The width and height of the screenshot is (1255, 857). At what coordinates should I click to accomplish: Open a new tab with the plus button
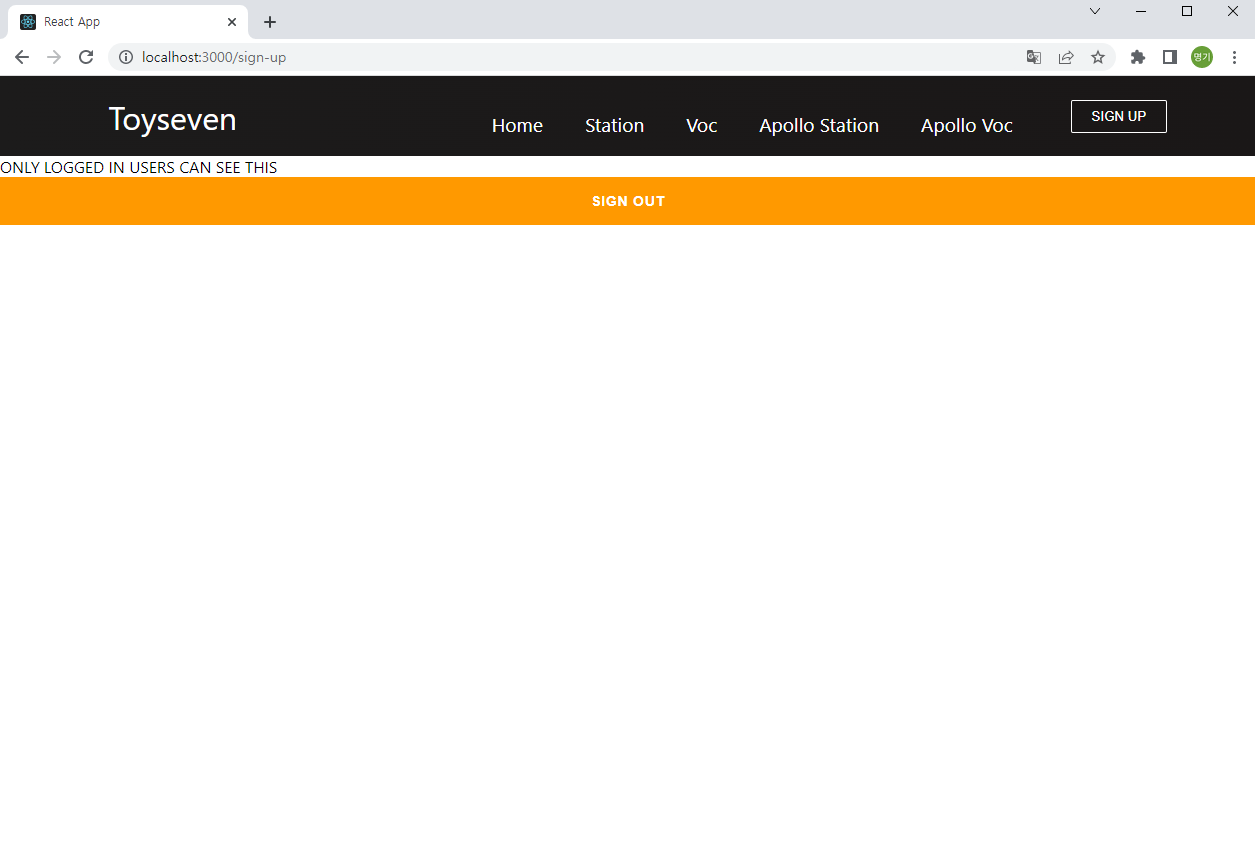pyautogui.click(x=270, y=21)
